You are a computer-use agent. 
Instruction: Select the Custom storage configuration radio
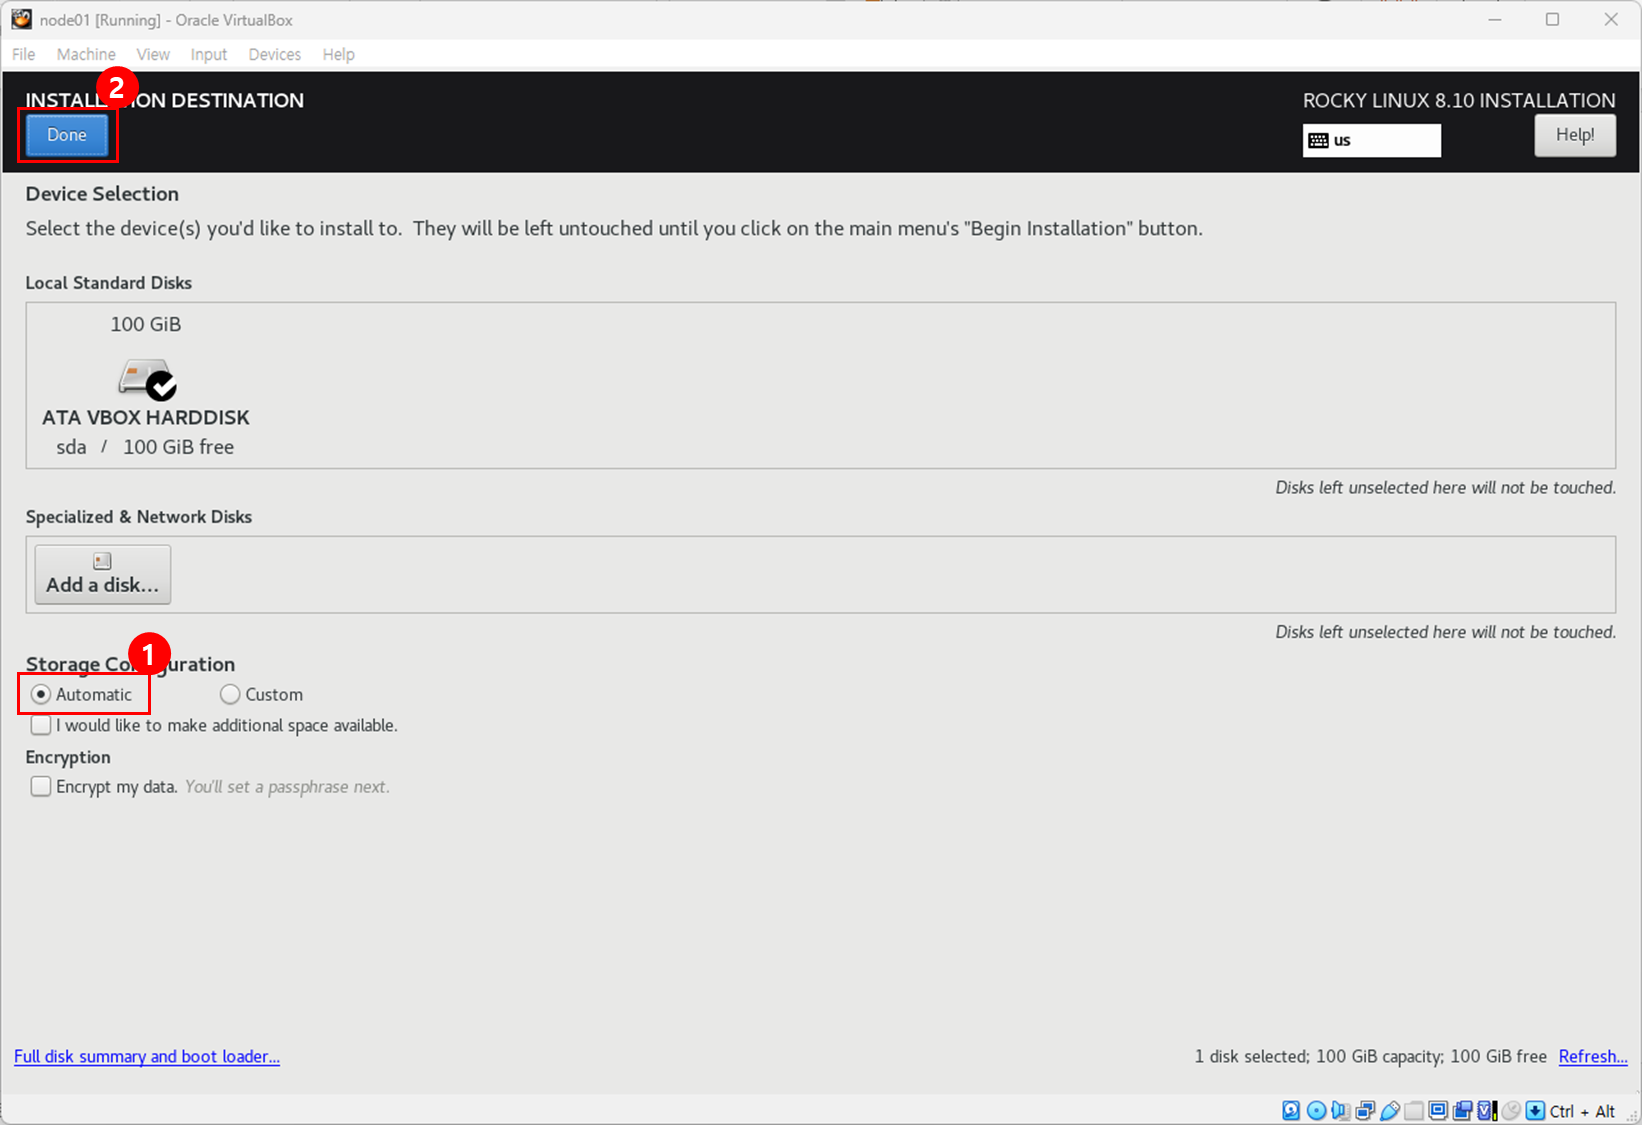pyautogui.click(x=230, y=694)
